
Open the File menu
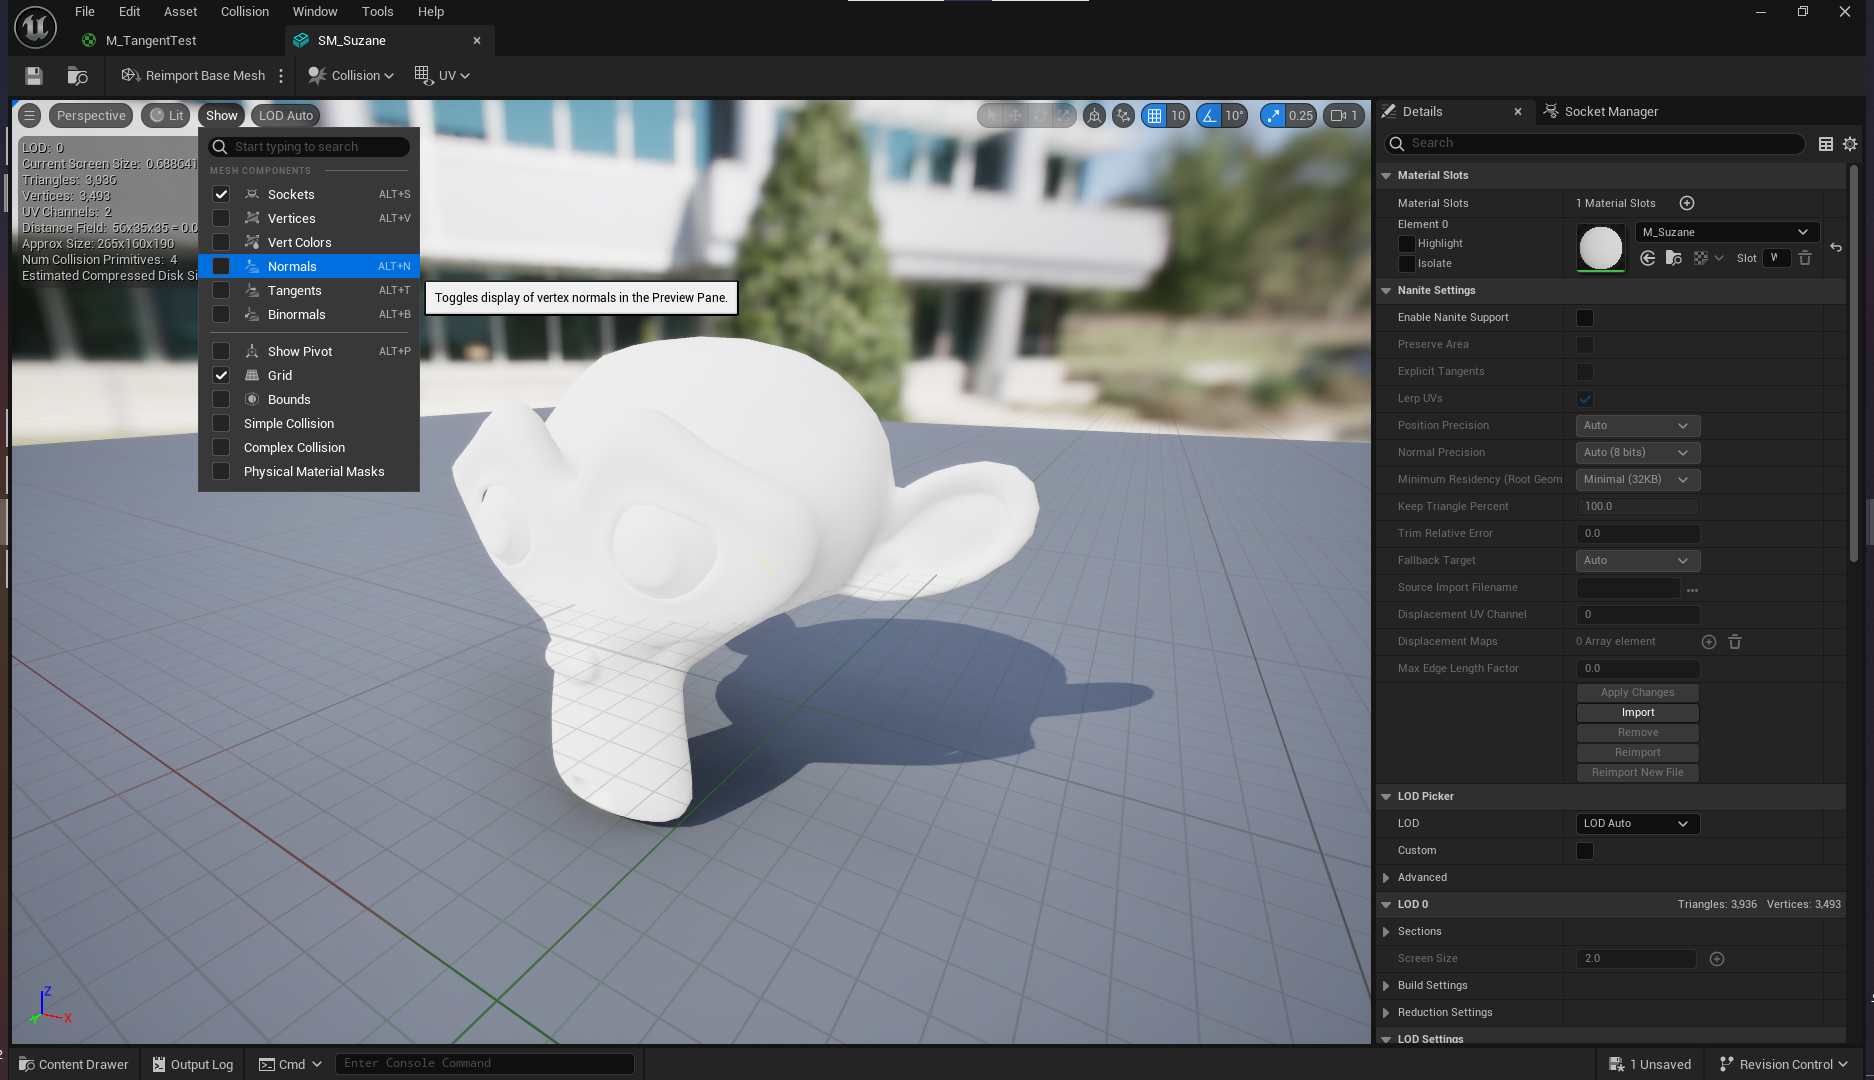[85, 12]
